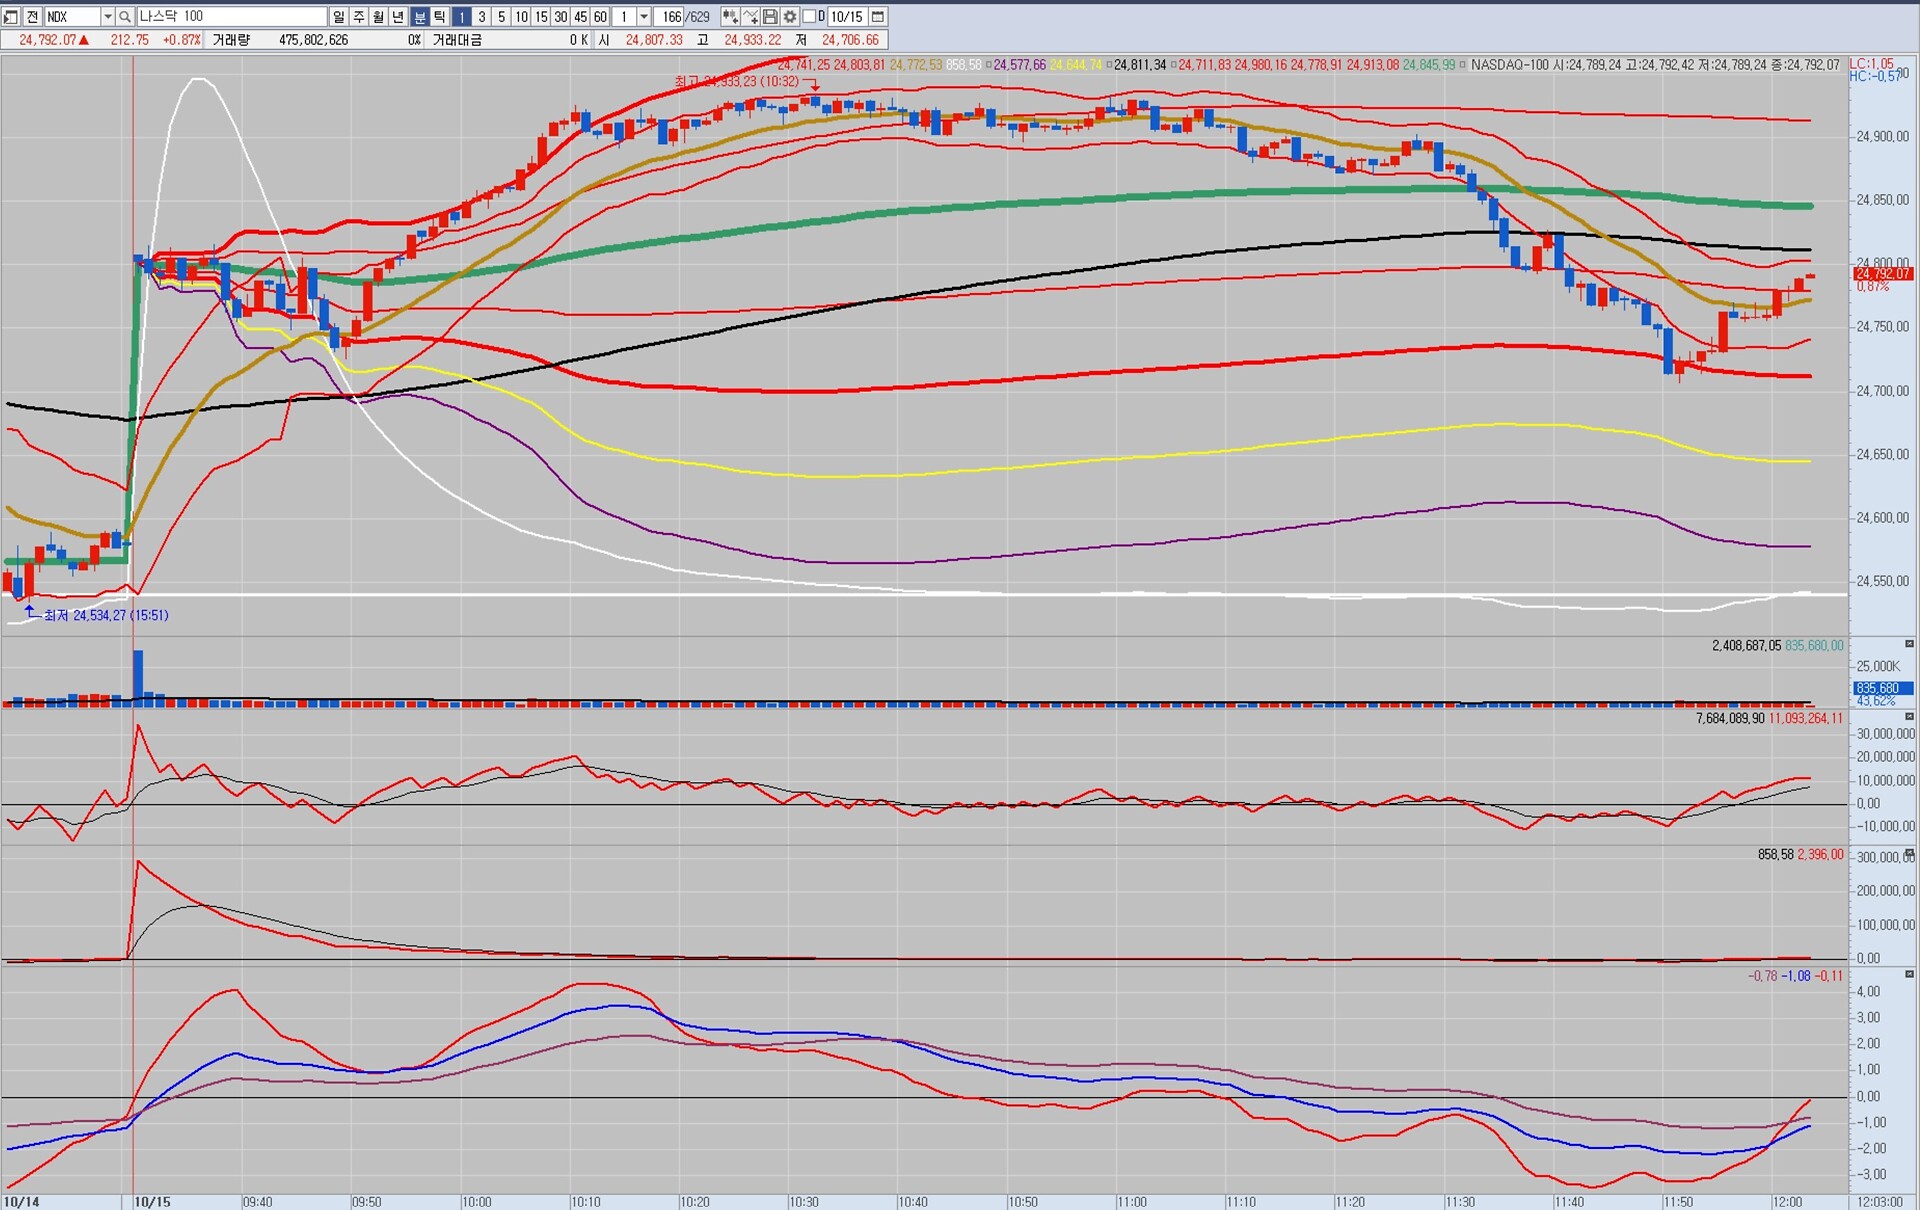Expand the NDX symbol code dropdown
Image resolution: width=1920 pixels, height=1210 pixels.
(x=107, y=17)
